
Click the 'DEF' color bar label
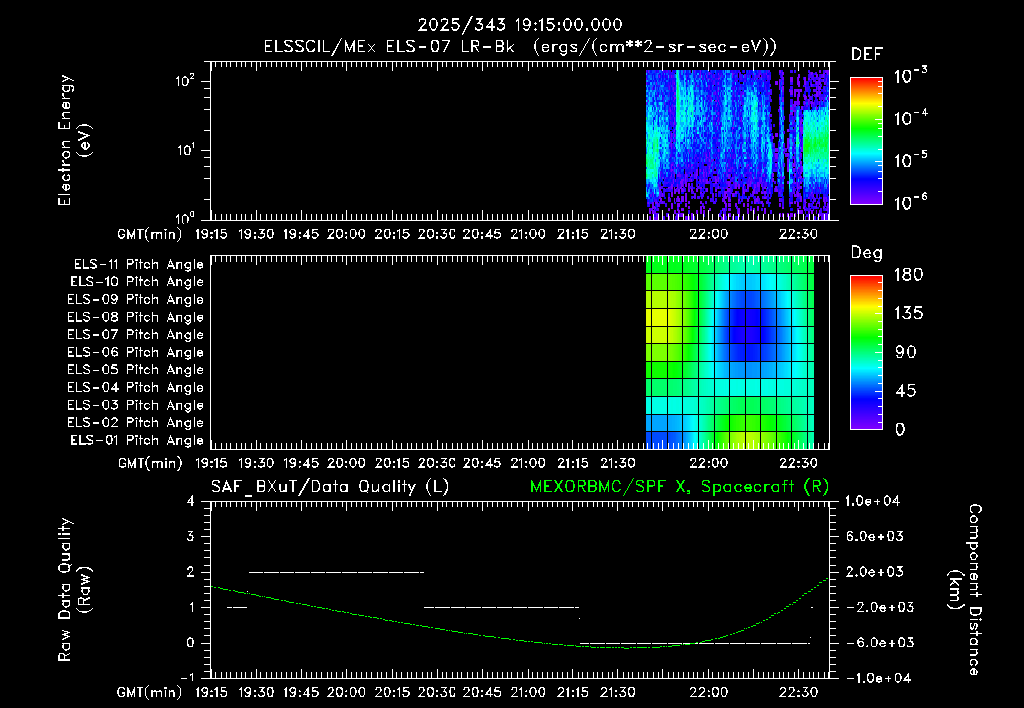tap(867, 55)
